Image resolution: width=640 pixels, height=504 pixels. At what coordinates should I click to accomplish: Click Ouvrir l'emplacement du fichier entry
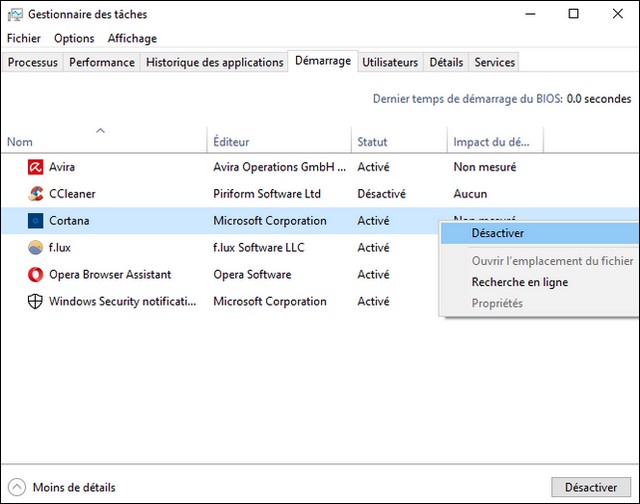(x=540, y=261)
